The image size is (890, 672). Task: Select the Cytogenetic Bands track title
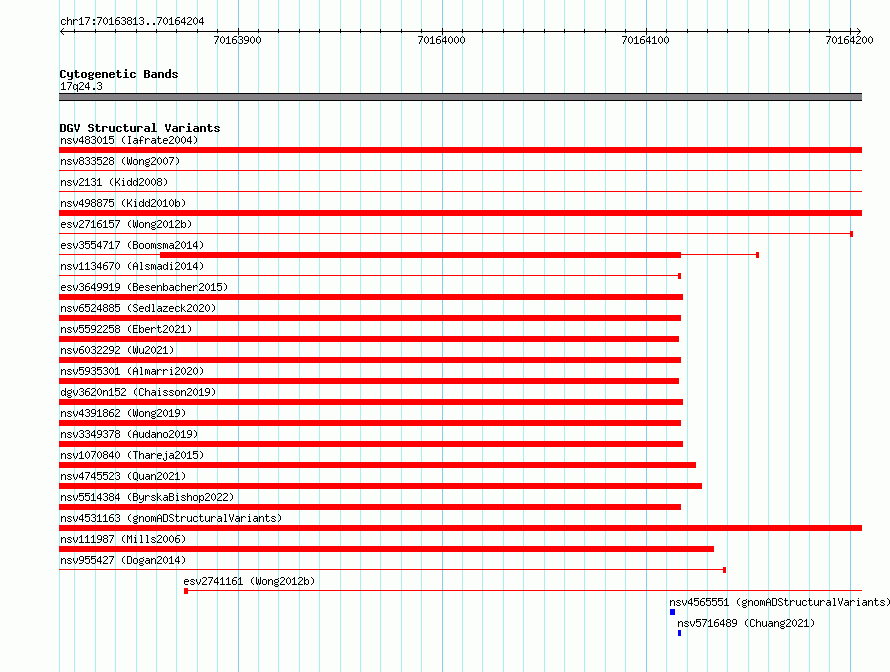(x=119, y=74)
